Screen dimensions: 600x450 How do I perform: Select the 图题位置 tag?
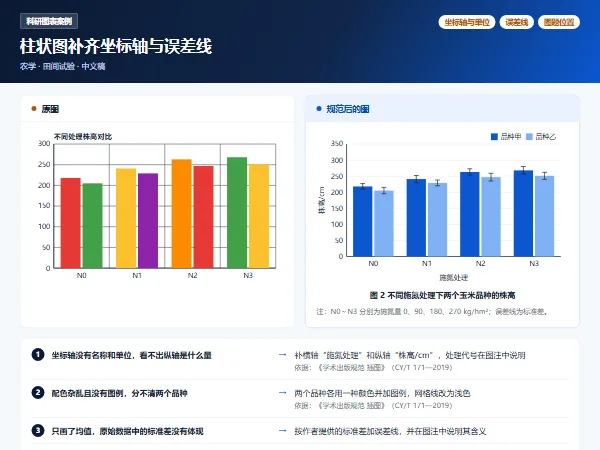(559, 22)
